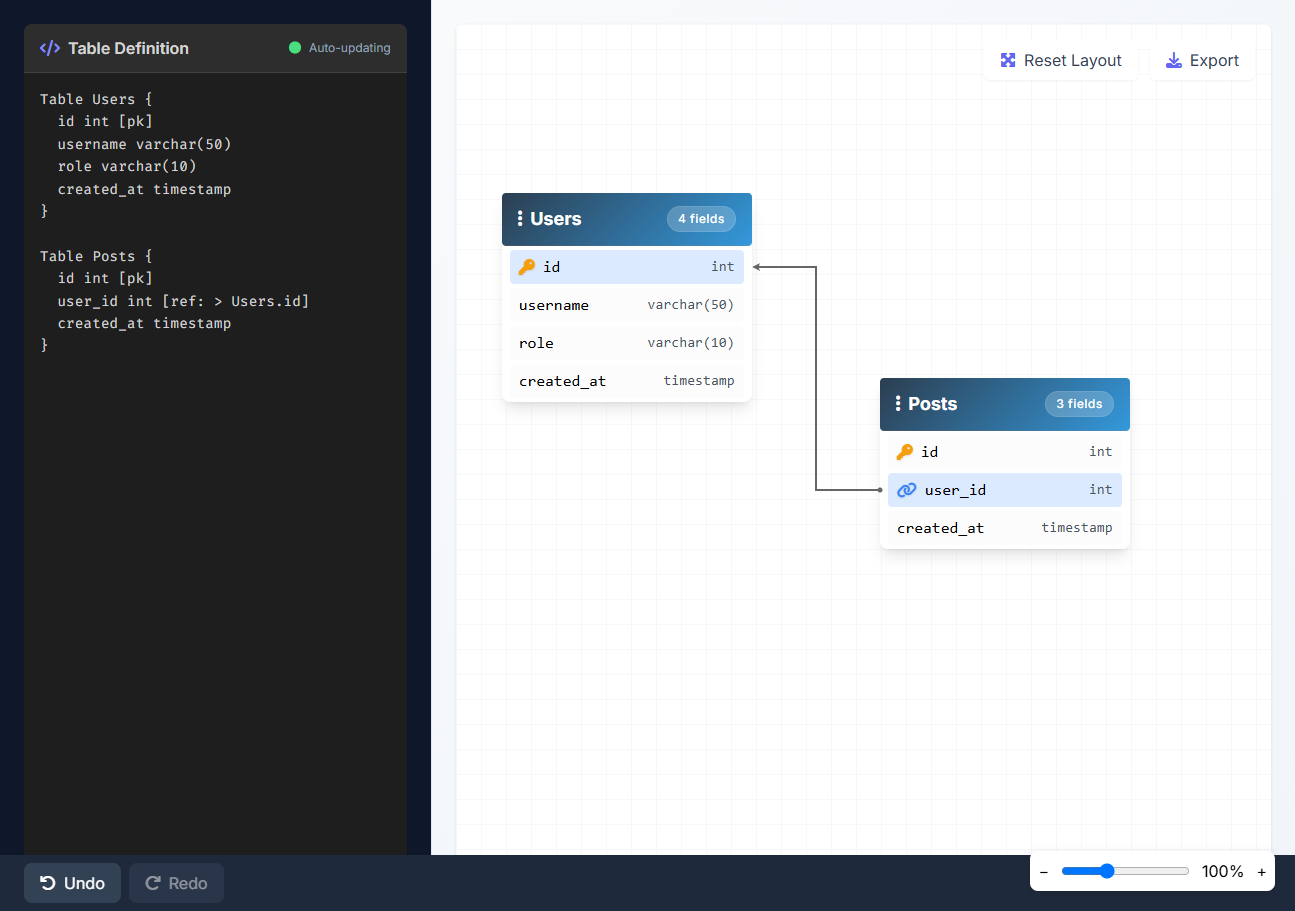
Task: Click the primary key icon in Posts id row
Action: coord(905,452)
